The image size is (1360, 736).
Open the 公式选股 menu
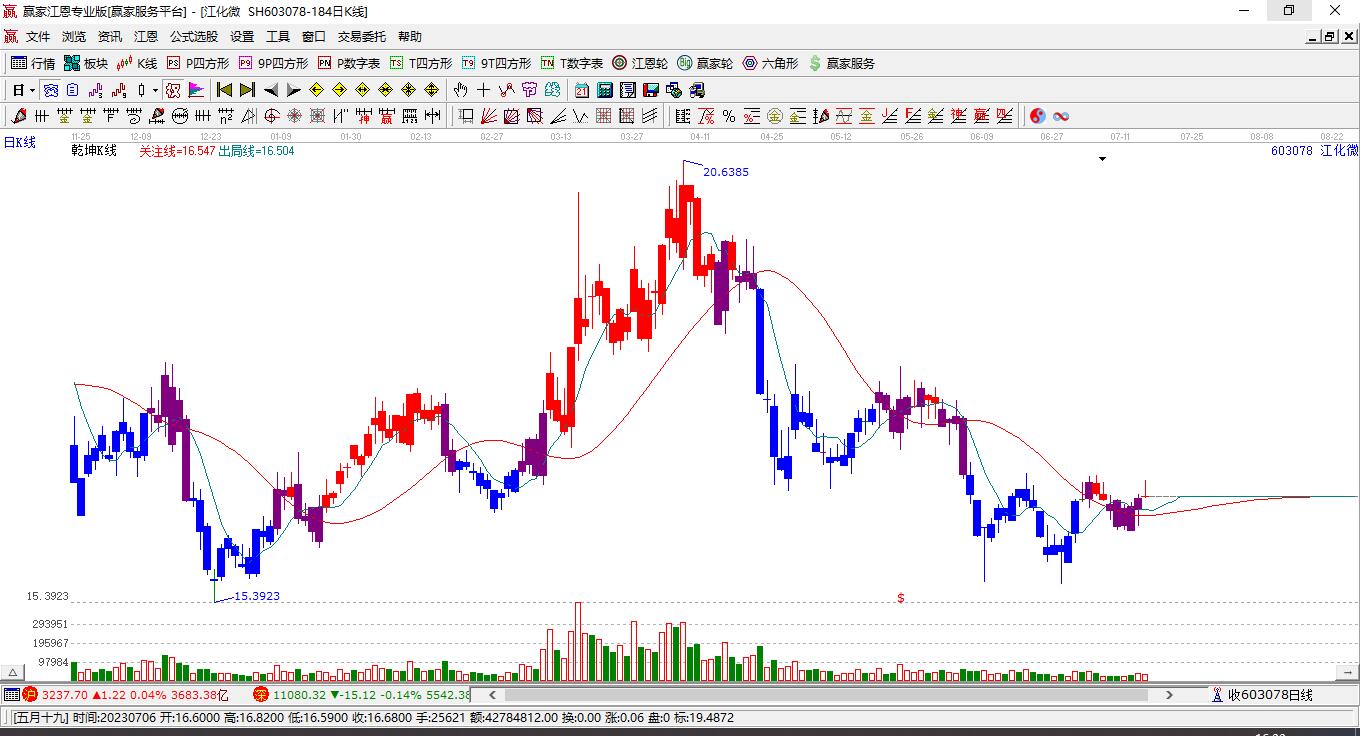click(x=193, y=36)
